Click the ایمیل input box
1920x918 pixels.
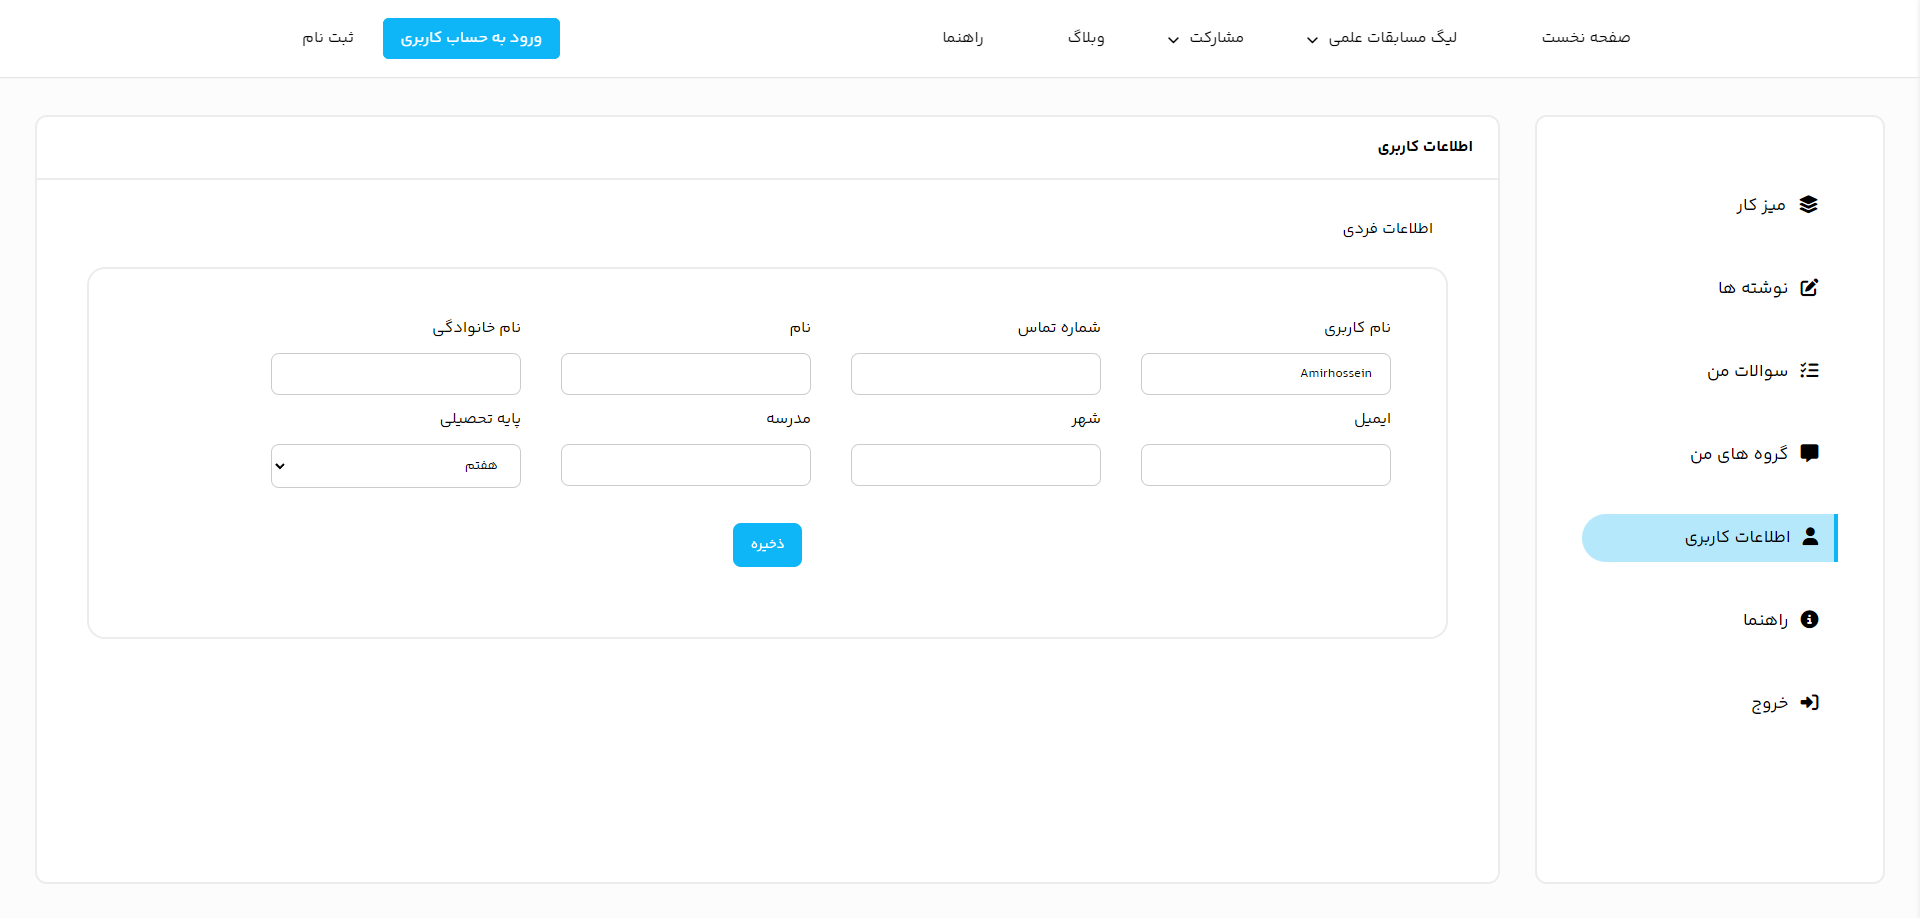pos(1264,464)
